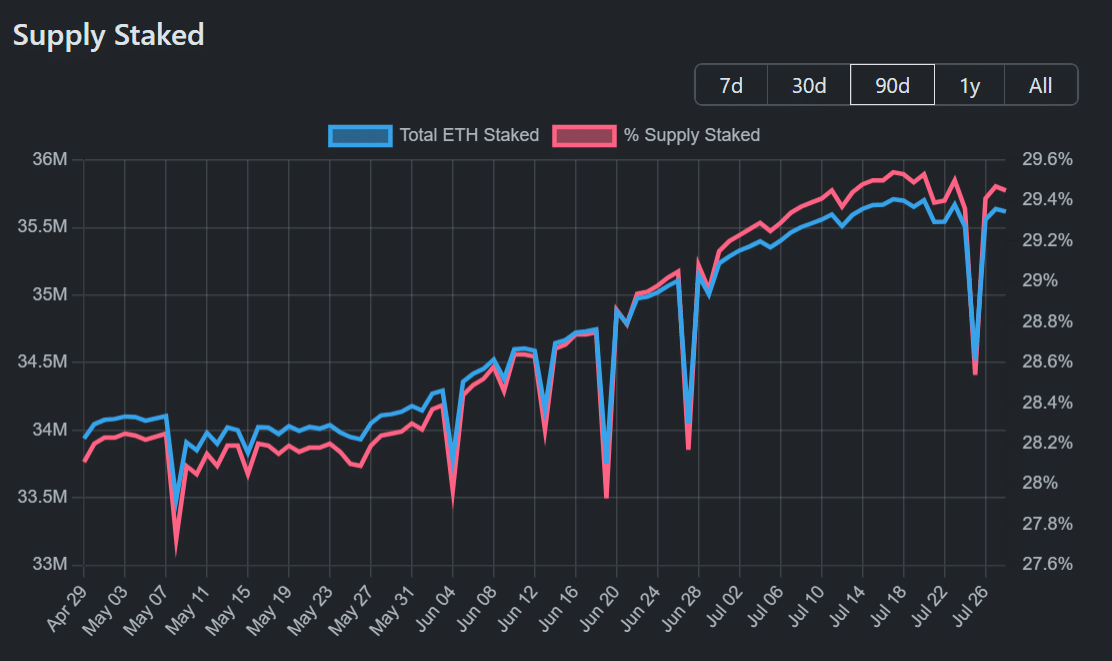Click the 29% right axis label
Screen dimensions: 1112x661
click(1039, 281)
